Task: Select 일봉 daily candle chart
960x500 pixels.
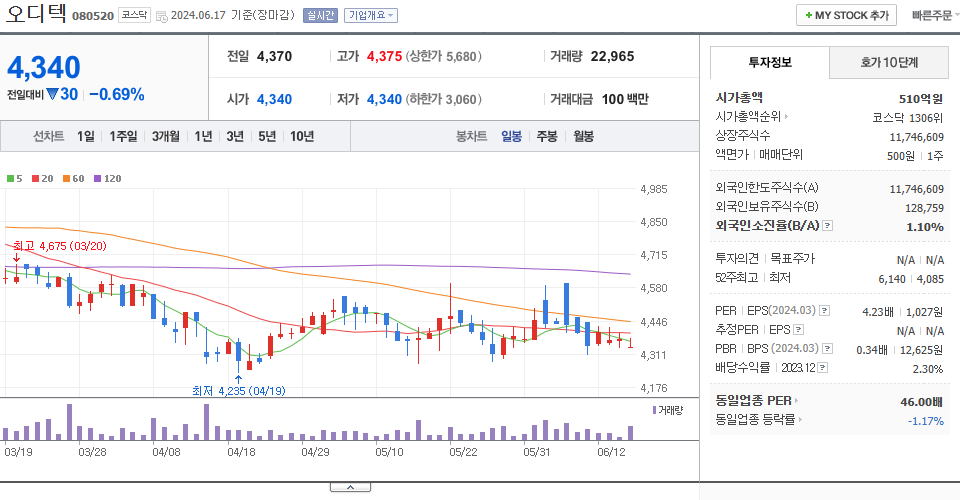Action: (511, 136)
